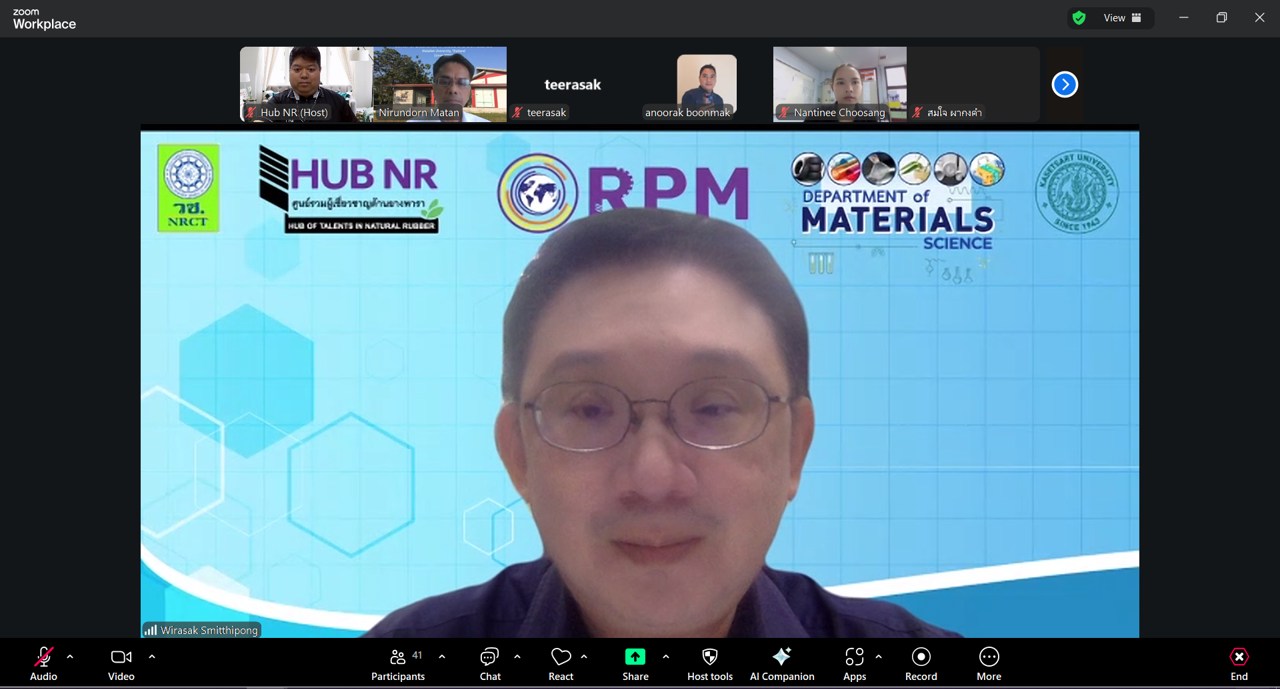1280x689 pixels.
Task: Click the green encryption shield icon
Action: (x=1079, y=18)
